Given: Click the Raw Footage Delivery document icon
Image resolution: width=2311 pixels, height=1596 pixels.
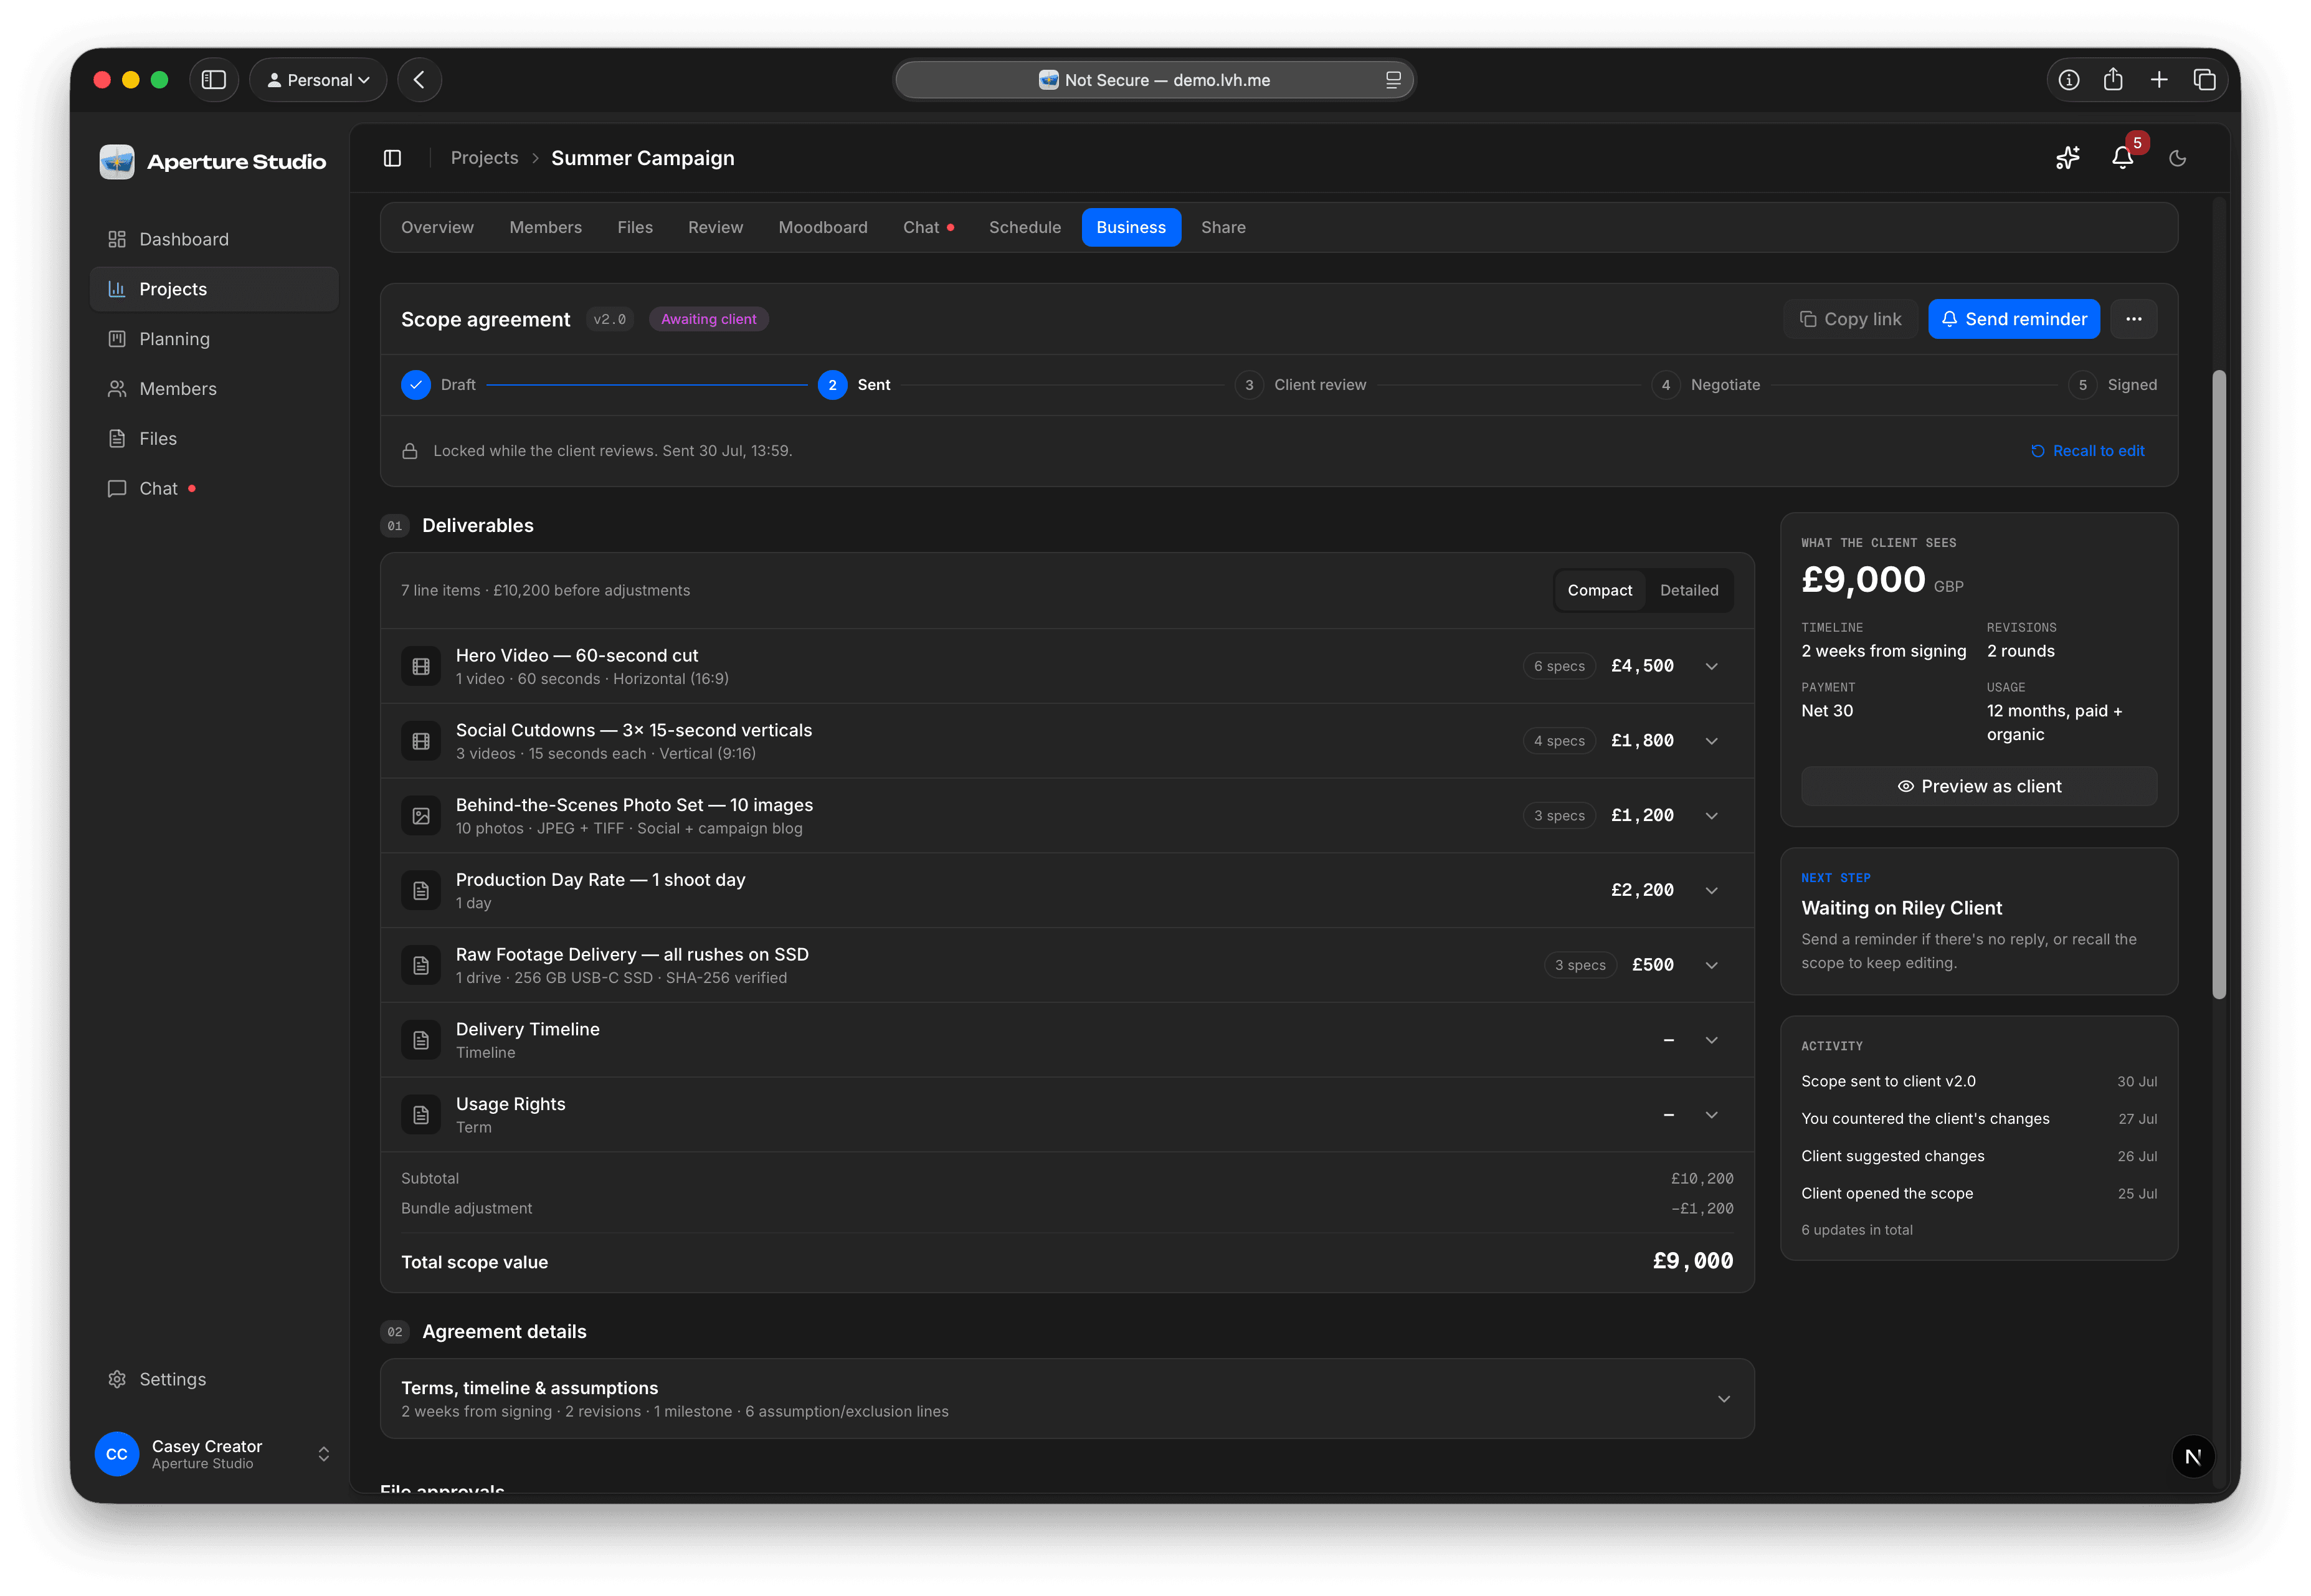Looking at the screenshot, I should pos(421,965).
